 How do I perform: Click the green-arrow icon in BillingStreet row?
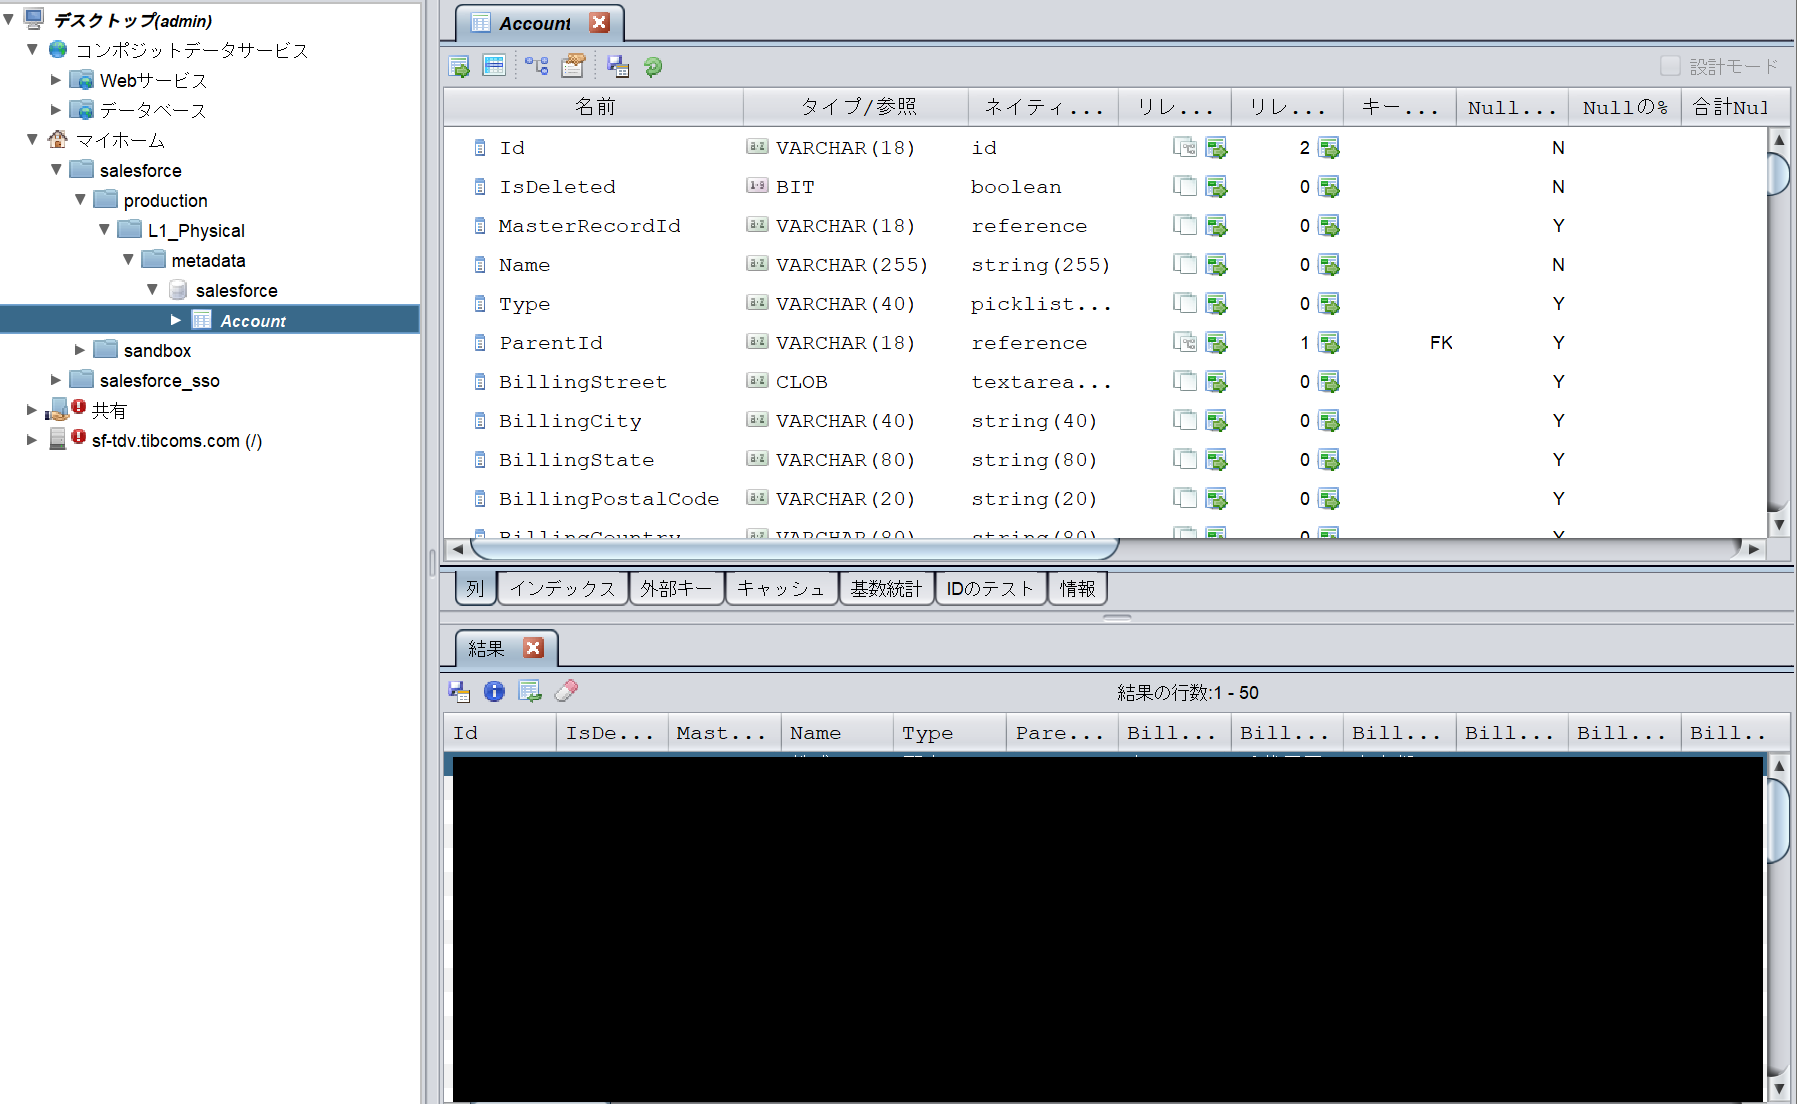[x=1216, y=382]
